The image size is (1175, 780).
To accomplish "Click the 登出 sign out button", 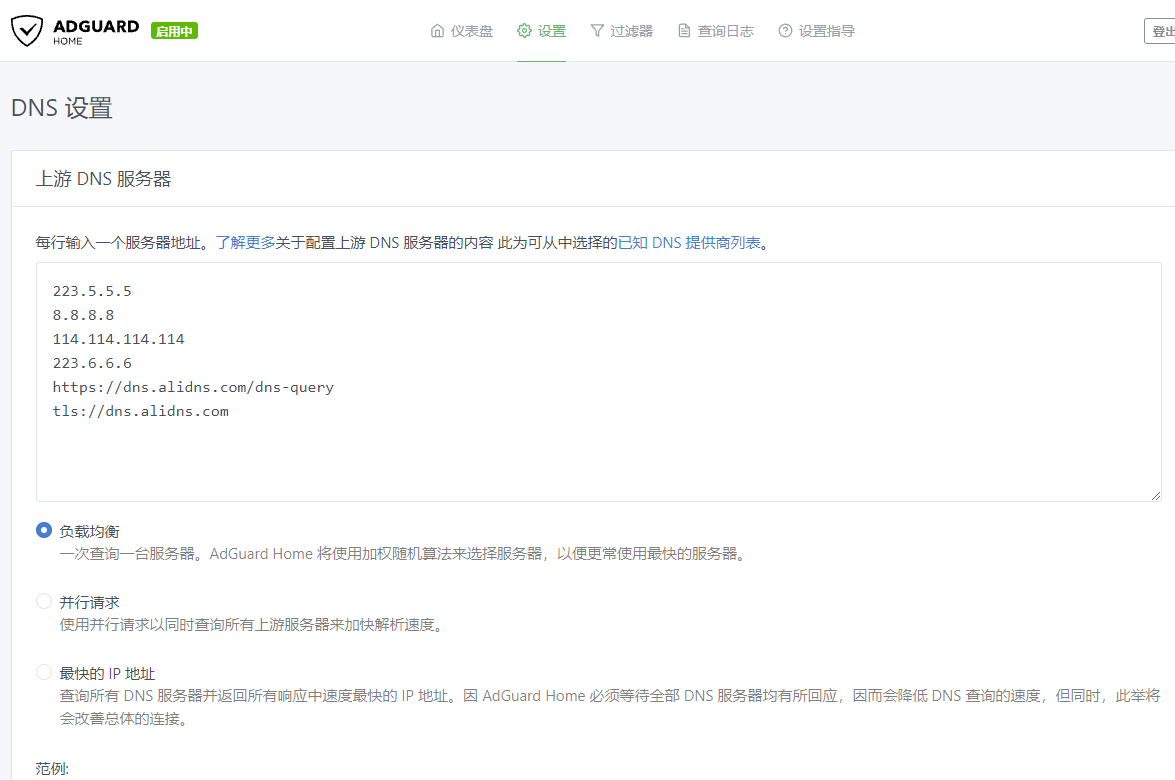I will pos(1160,31).
